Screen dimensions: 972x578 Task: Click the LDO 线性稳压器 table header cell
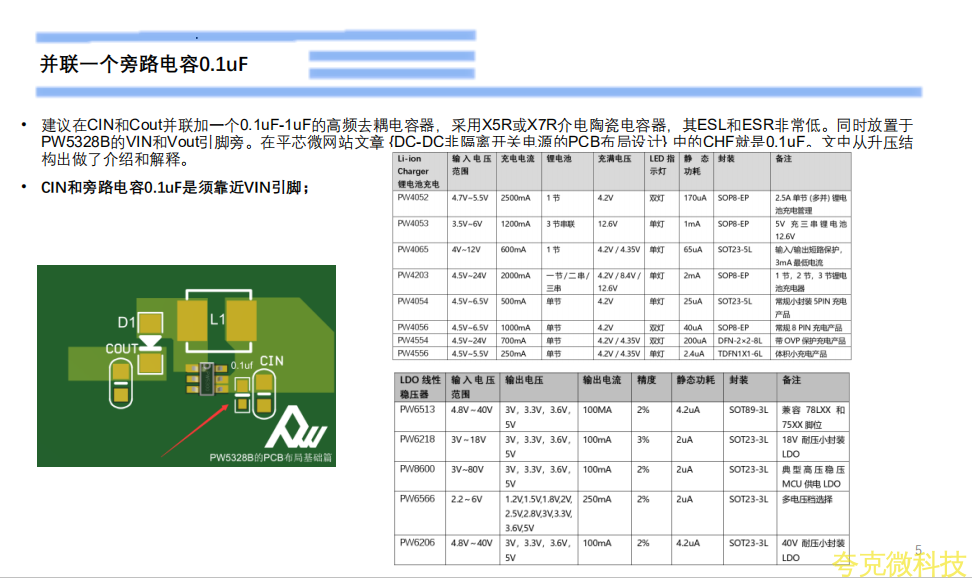tap(420, 386)
